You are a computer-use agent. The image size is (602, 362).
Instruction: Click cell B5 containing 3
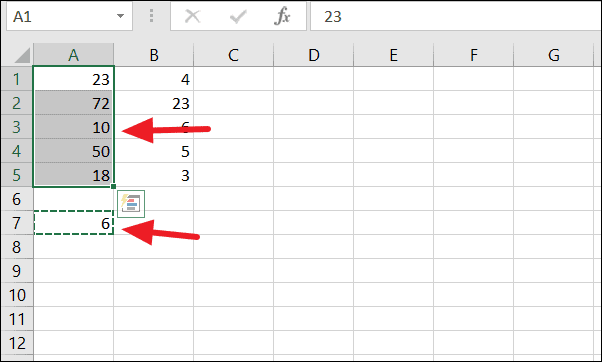pos(154,175)
